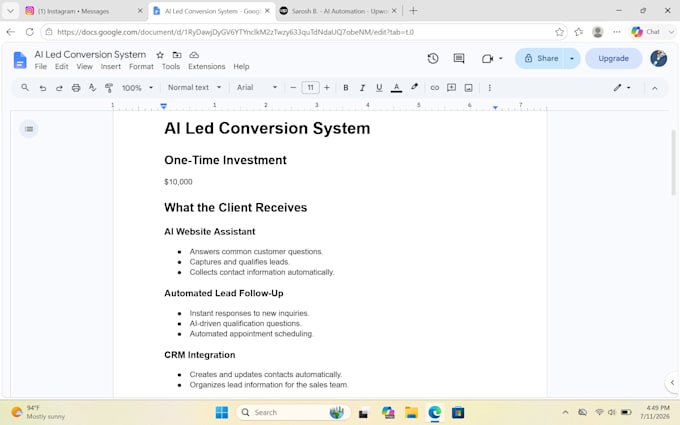Toggle bold formatting

[346, 88]
